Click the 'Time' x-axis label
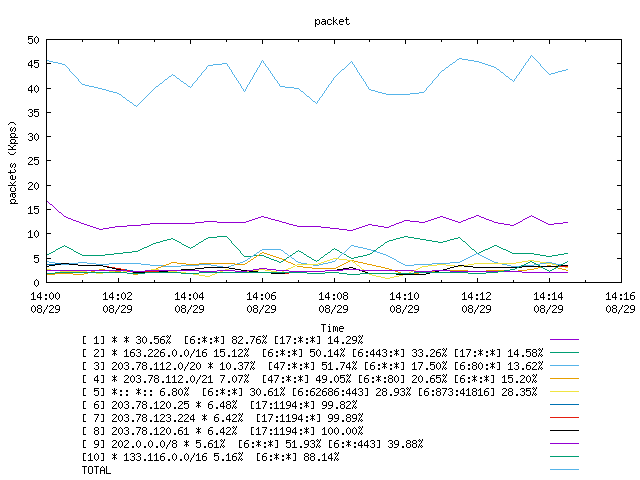Screen dimensions: 640x480 click(x=332, y=328)
